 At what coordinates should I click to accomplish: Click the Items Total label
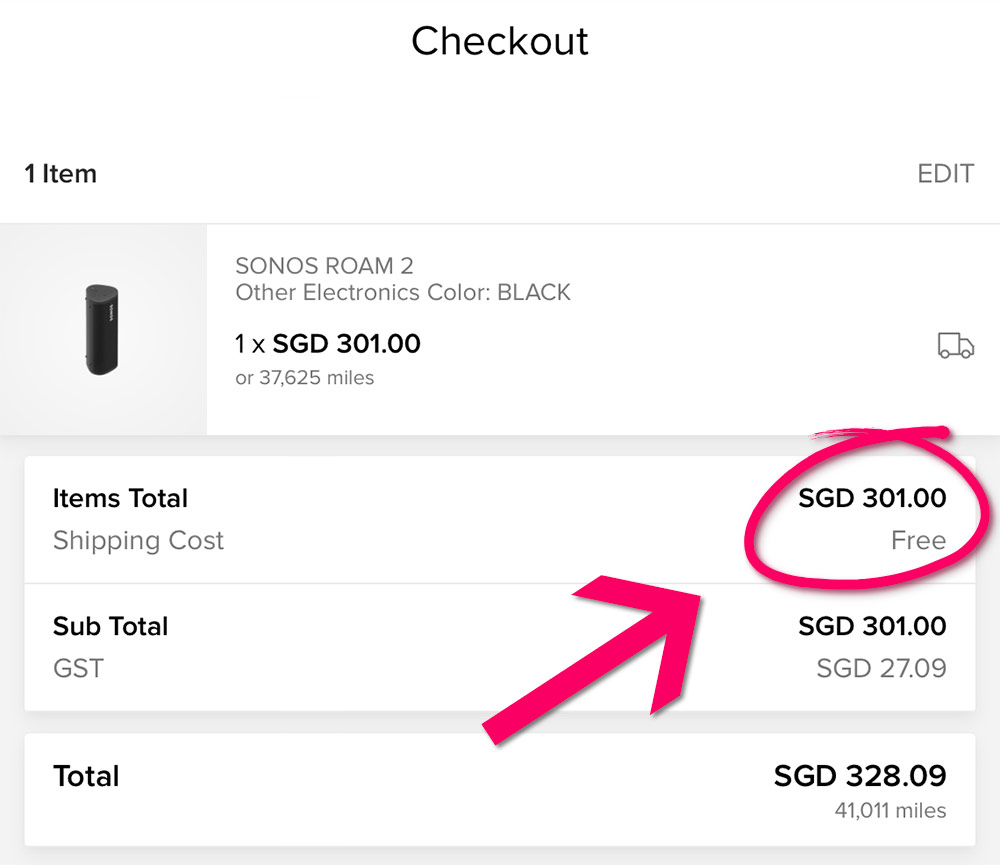tap(120, 498)
